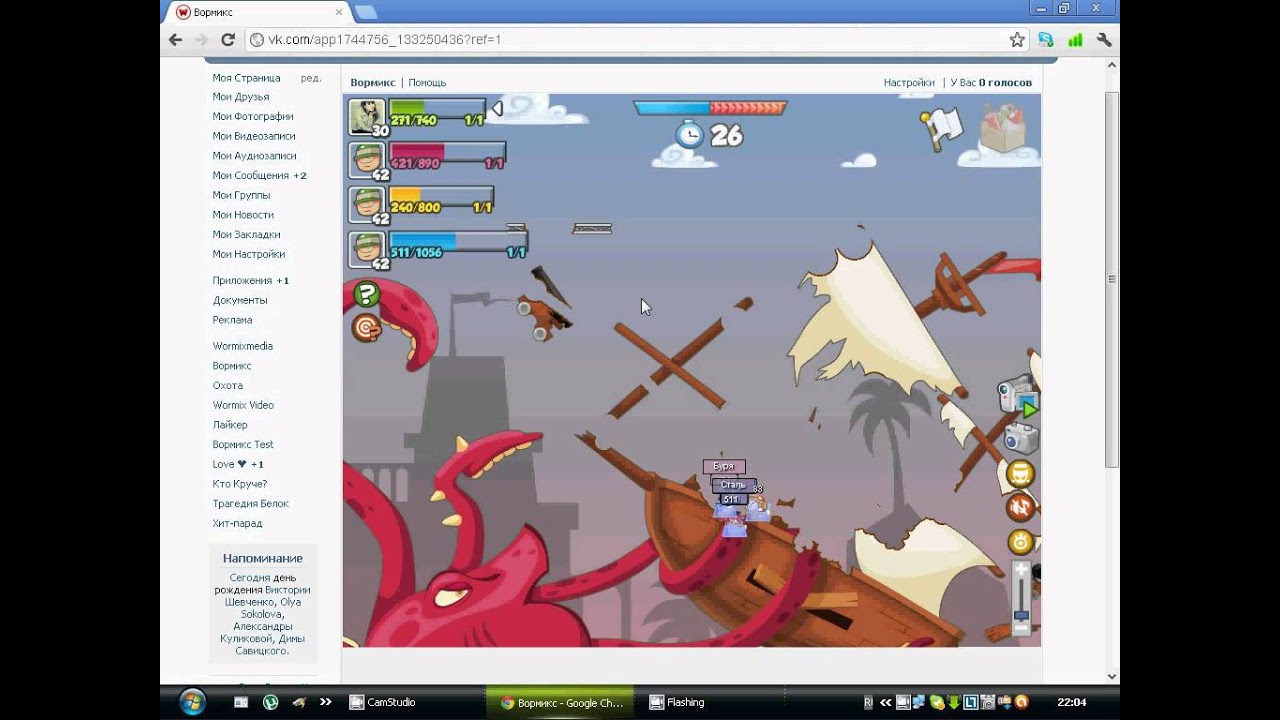Open Мои Аудиозаписи link
The width and height of the screenshot is (1280, 720).
coord(254,156)
